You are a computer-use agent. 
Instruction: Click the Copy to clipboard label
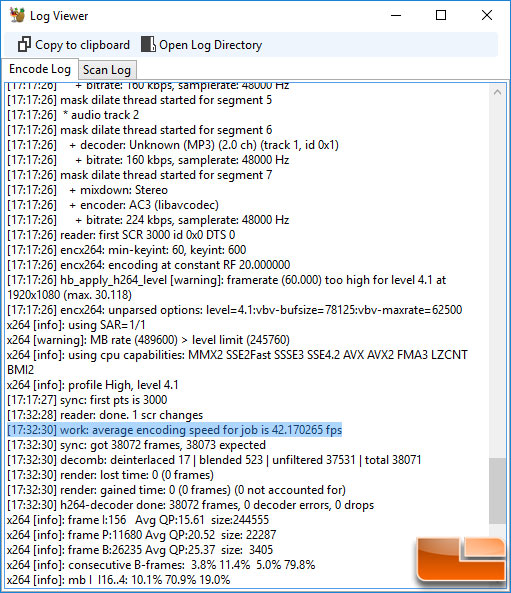tap(82, 45)
